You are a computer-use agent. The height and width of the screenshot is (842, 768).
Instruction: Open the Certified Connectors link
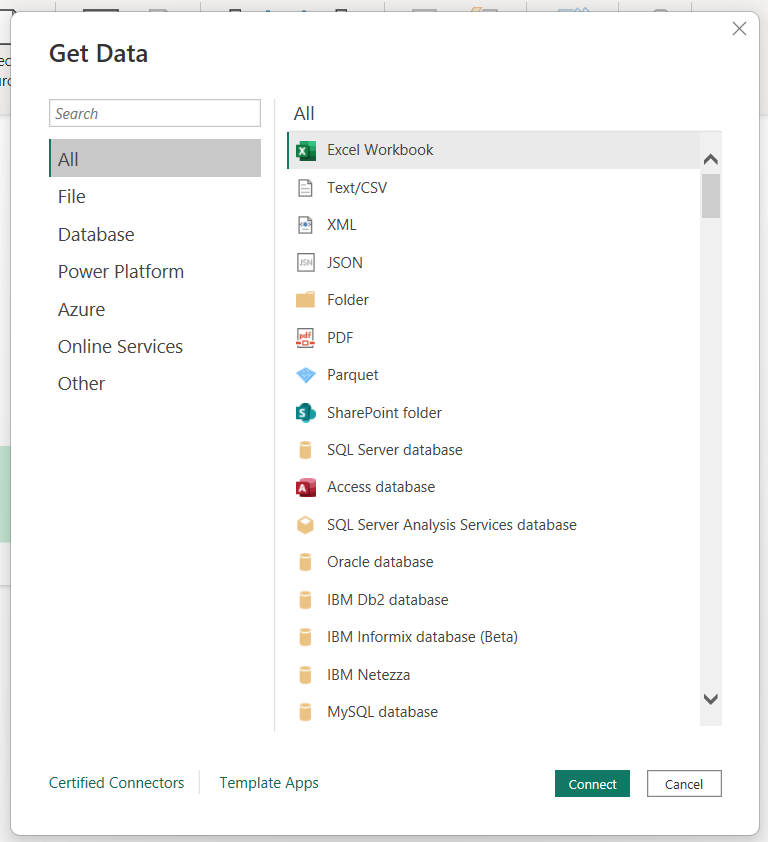click(116, 783)
